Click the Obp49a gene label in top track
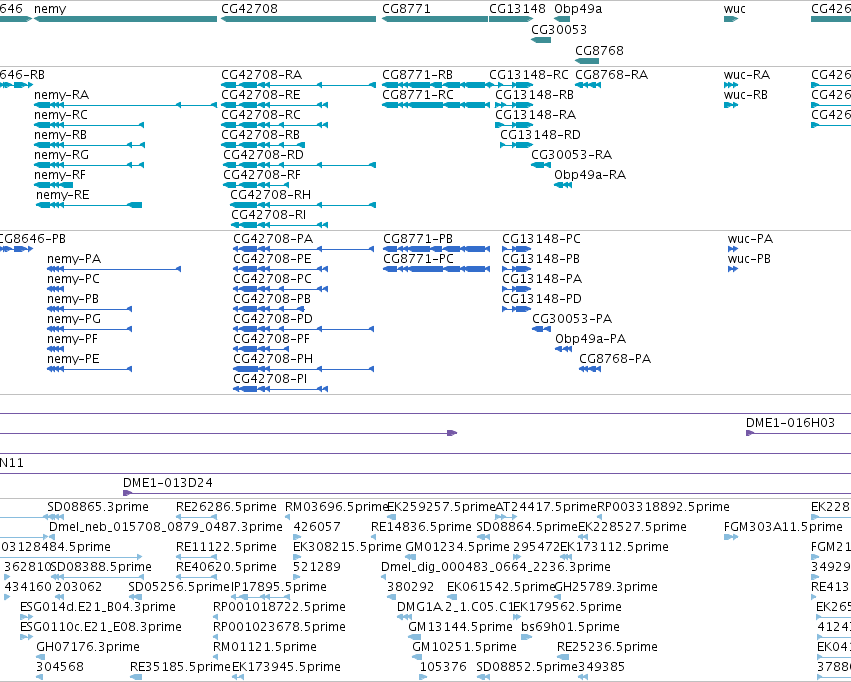 click(578, 9)
